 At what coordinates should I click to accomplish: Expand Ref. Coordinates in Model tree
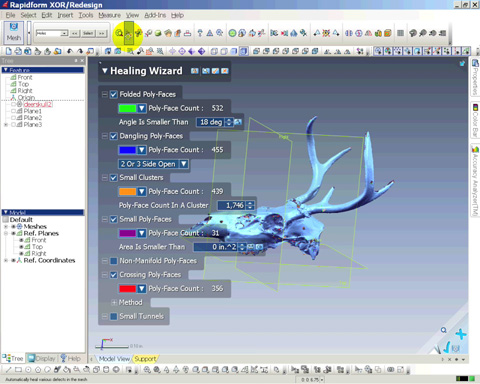pos(6,260)
